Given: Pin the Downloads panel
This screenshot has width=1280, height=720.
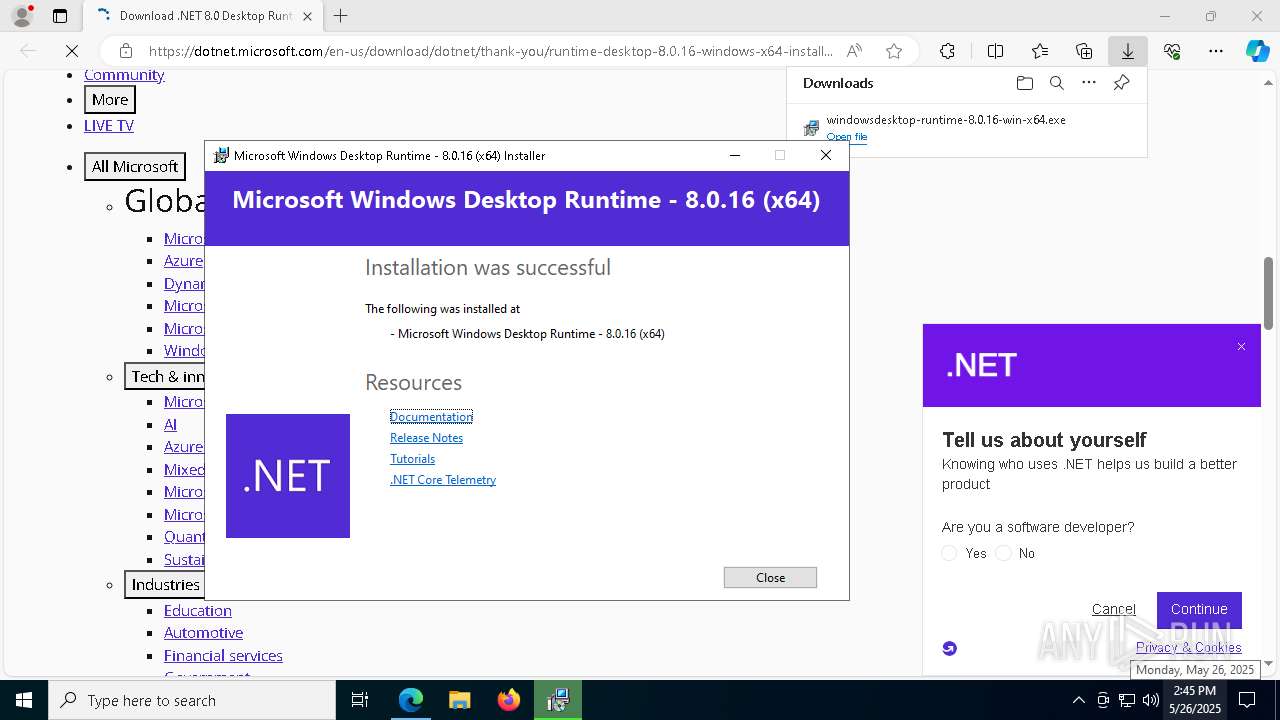Looking at the screenshot, I should 1121,83.
